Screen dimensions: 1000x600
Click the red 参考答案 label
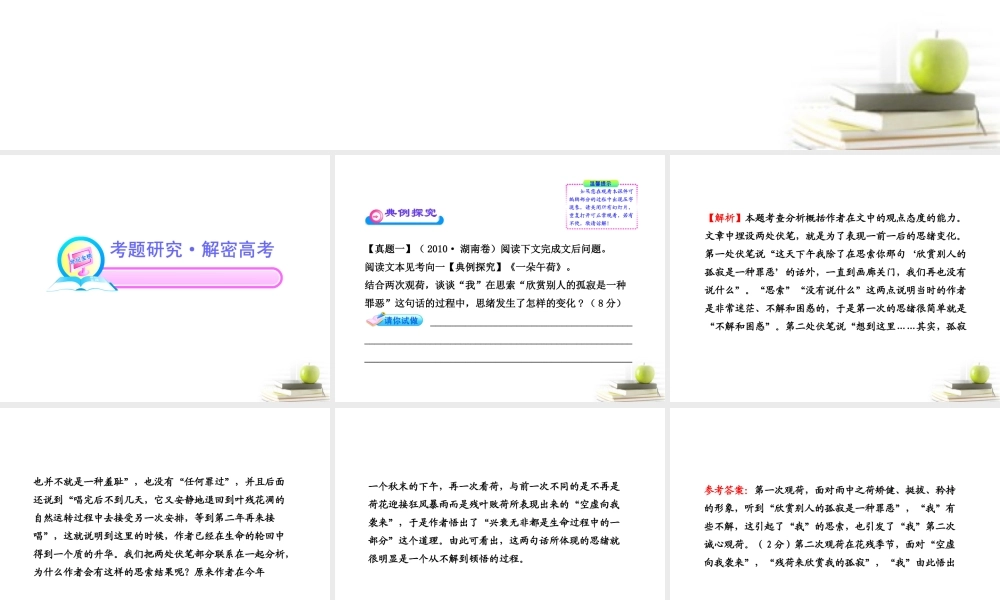pos(726,490)
